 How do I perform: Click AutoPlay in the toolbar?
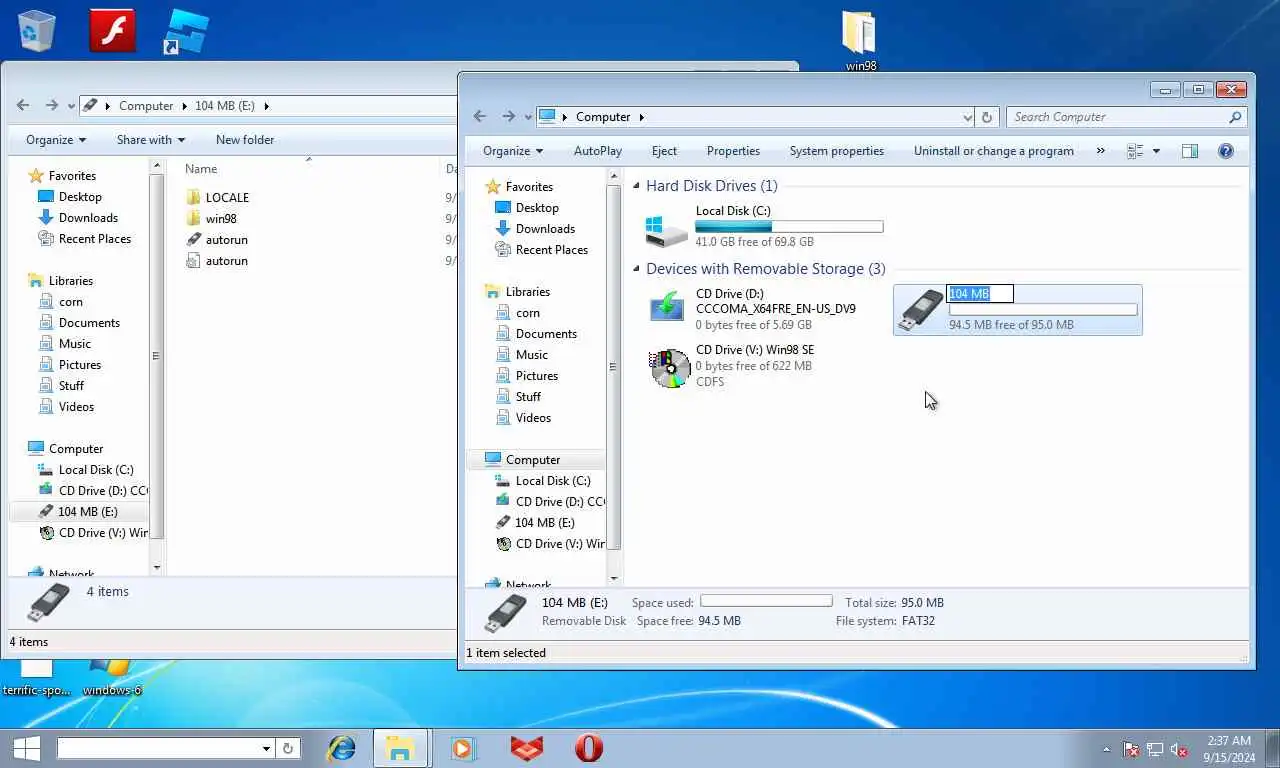(x=598, y=151)
